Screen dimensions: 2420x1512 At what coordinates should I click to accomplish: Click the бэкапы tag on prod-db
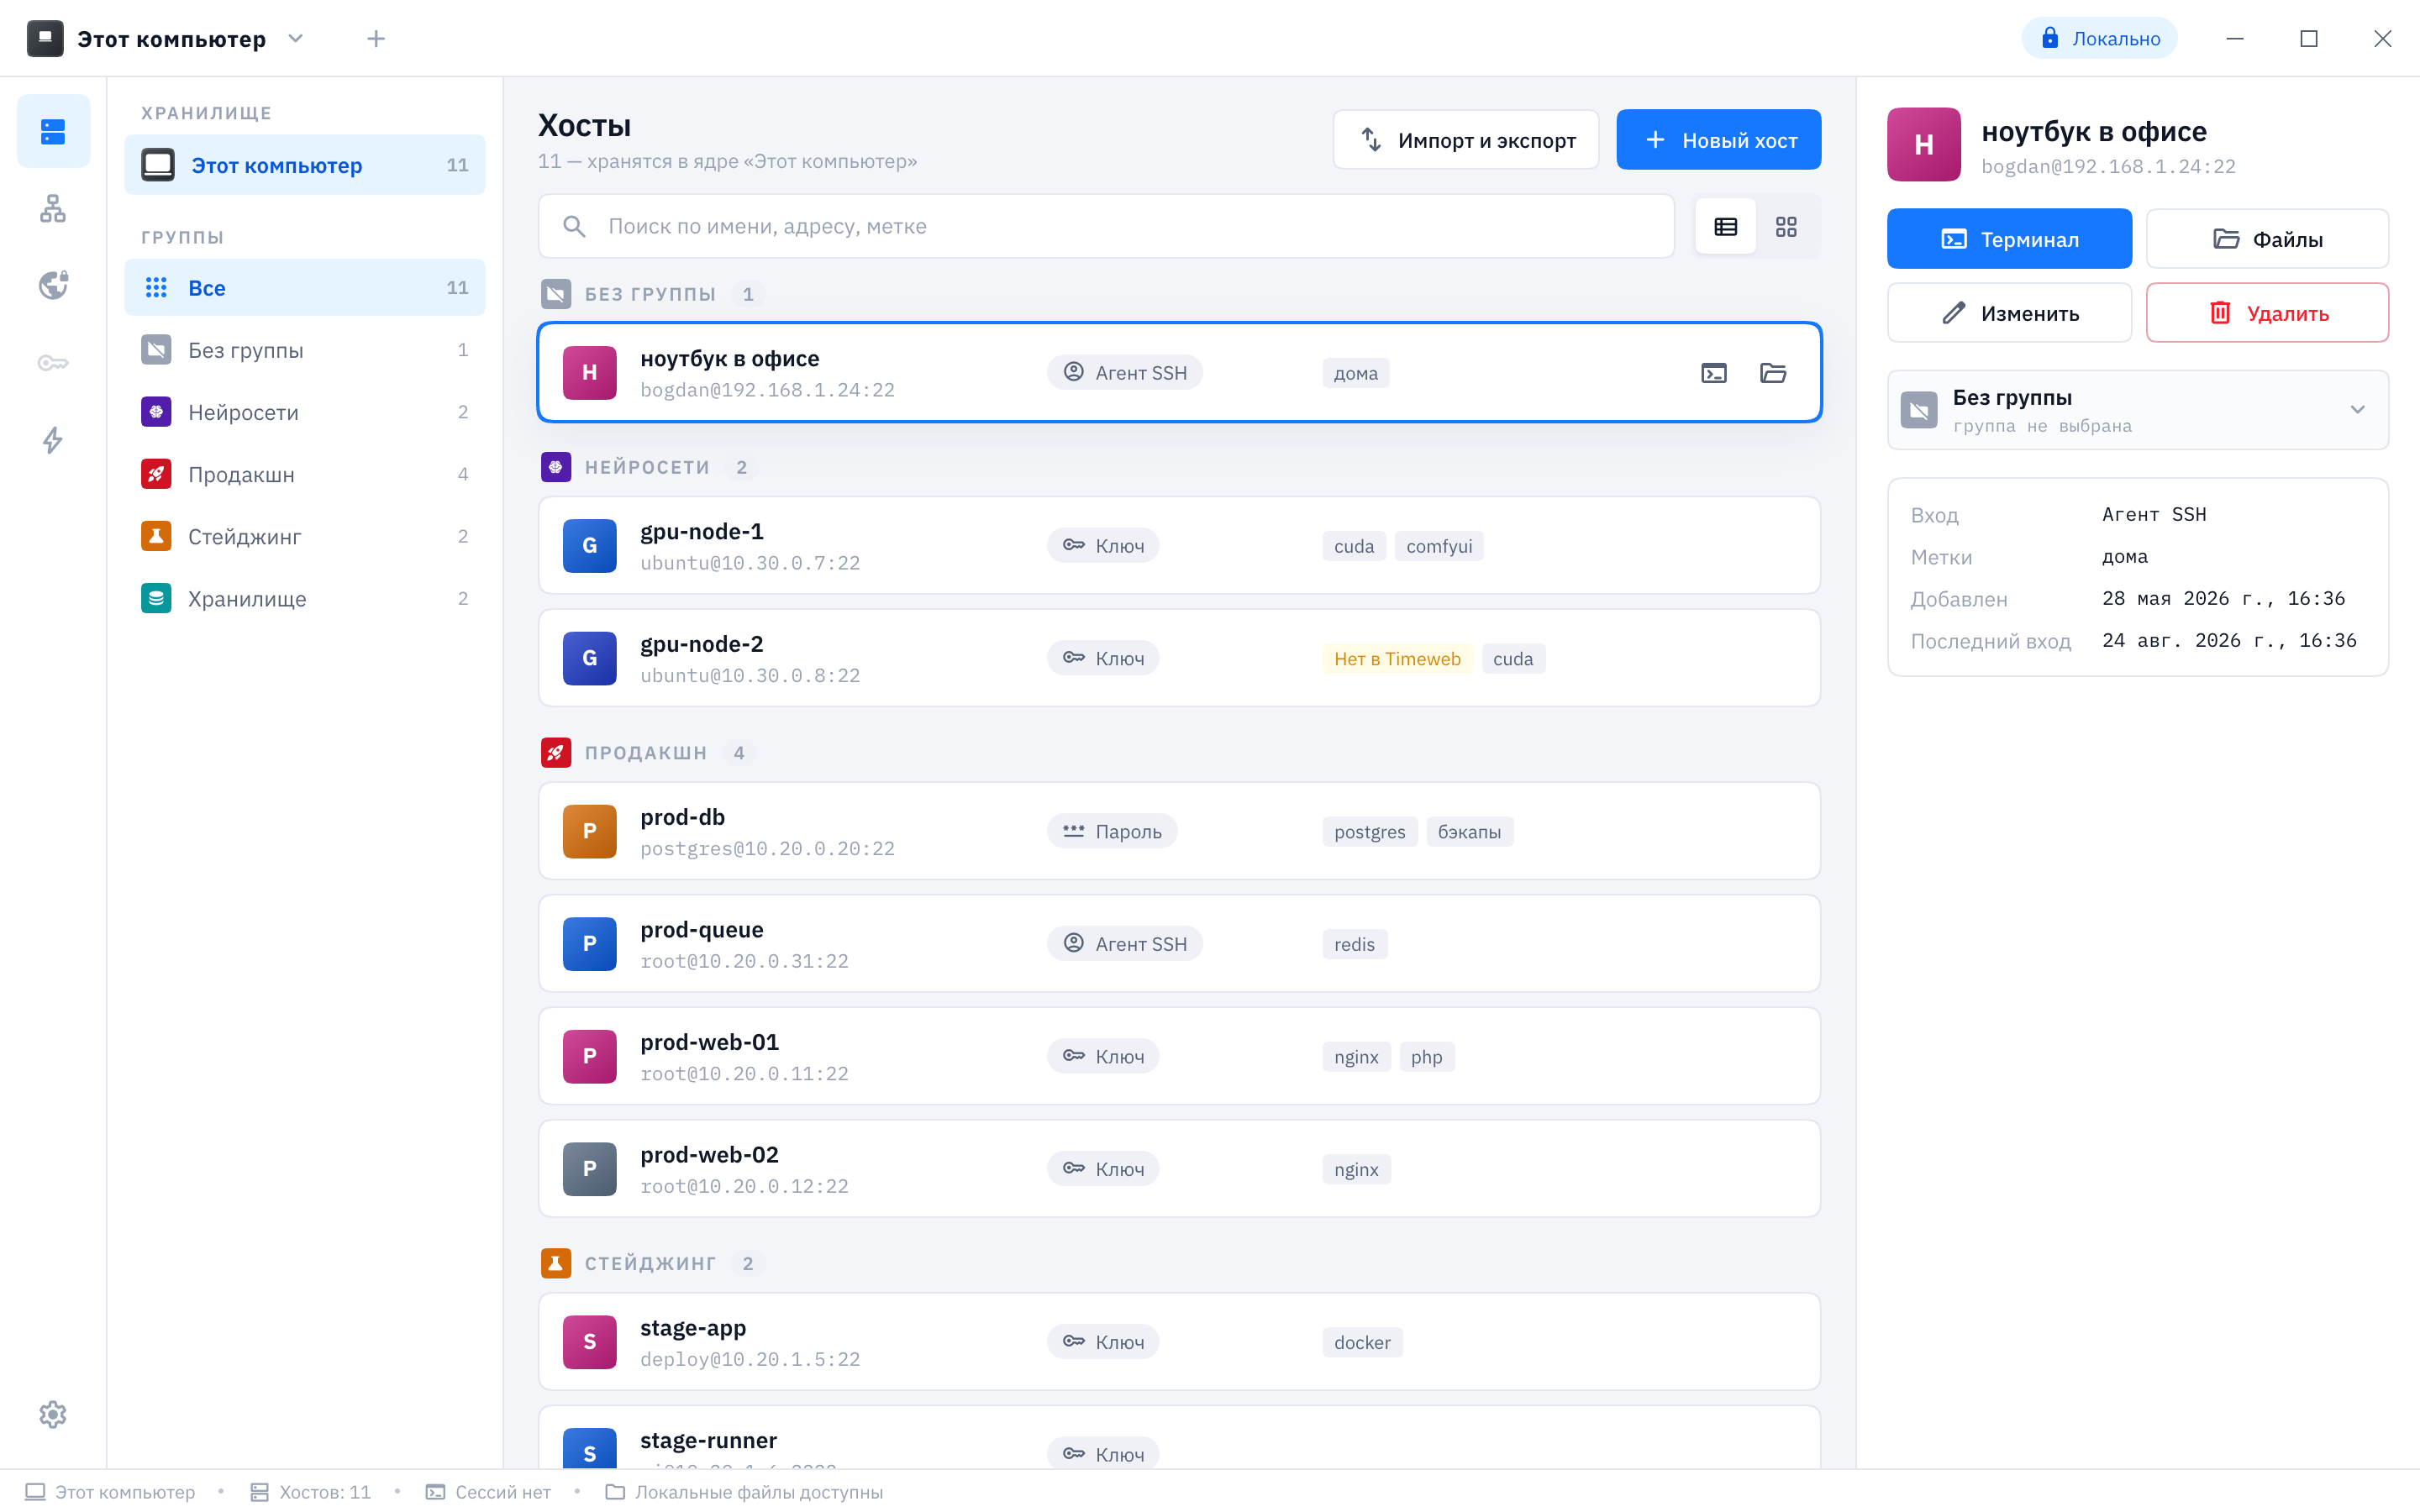tap(1469, 832)
